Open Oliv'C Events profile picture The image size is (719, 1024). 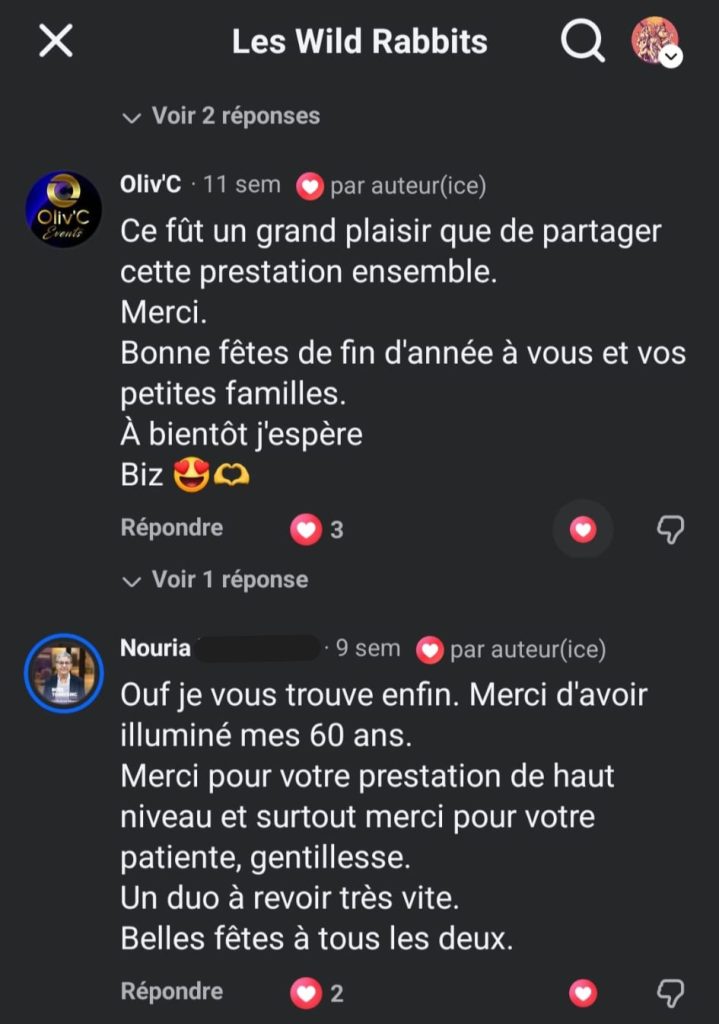(x=63, y=209)
